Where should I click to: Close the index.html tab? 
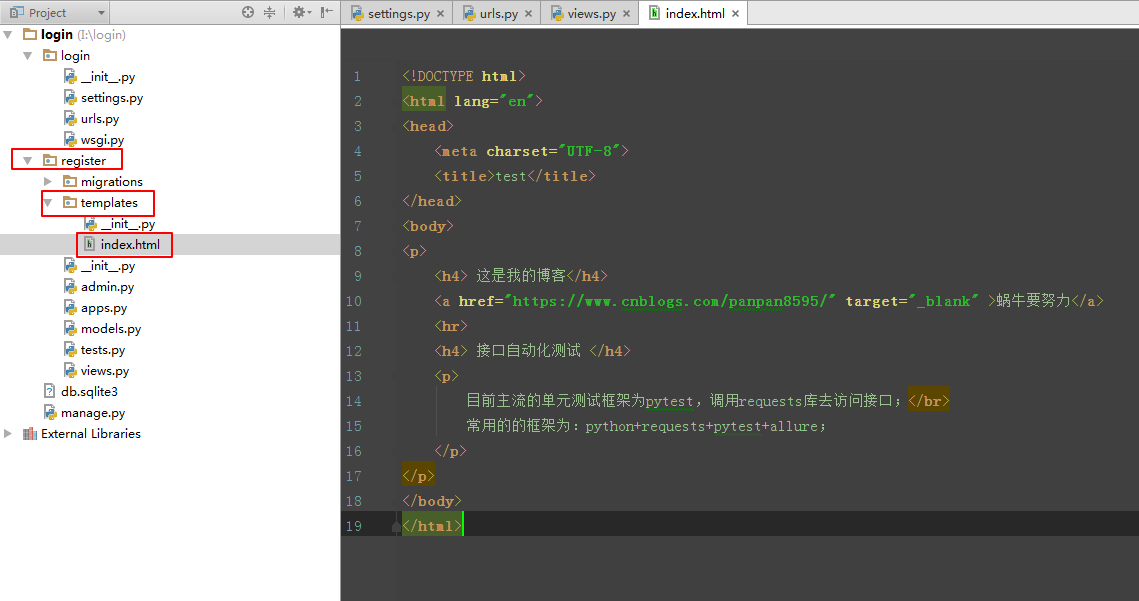(x=735, y=14)
